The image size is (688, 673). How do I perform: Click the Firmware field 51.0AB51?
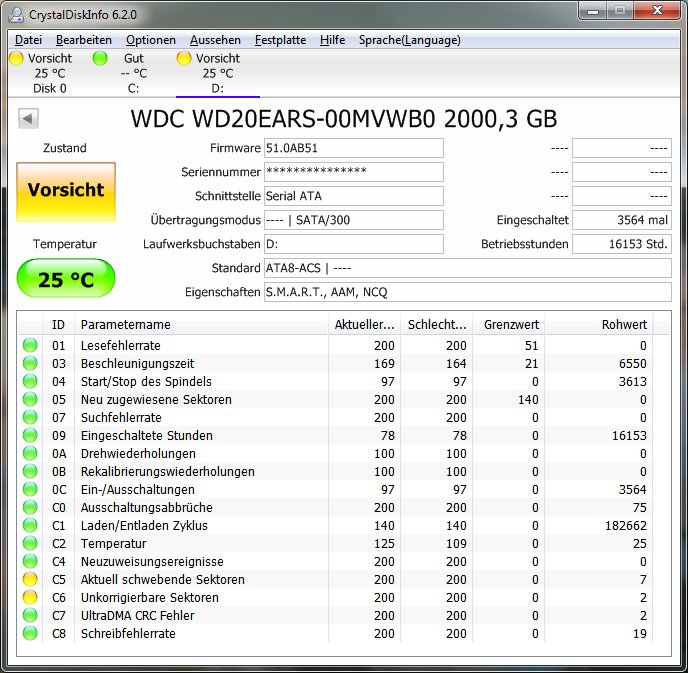[354, 148]
